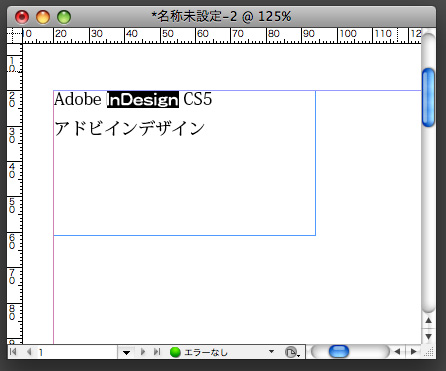Click document title 名称未設定-2 @ 125%
Screen dimensions: 446x371
click(x=221, y=16)
